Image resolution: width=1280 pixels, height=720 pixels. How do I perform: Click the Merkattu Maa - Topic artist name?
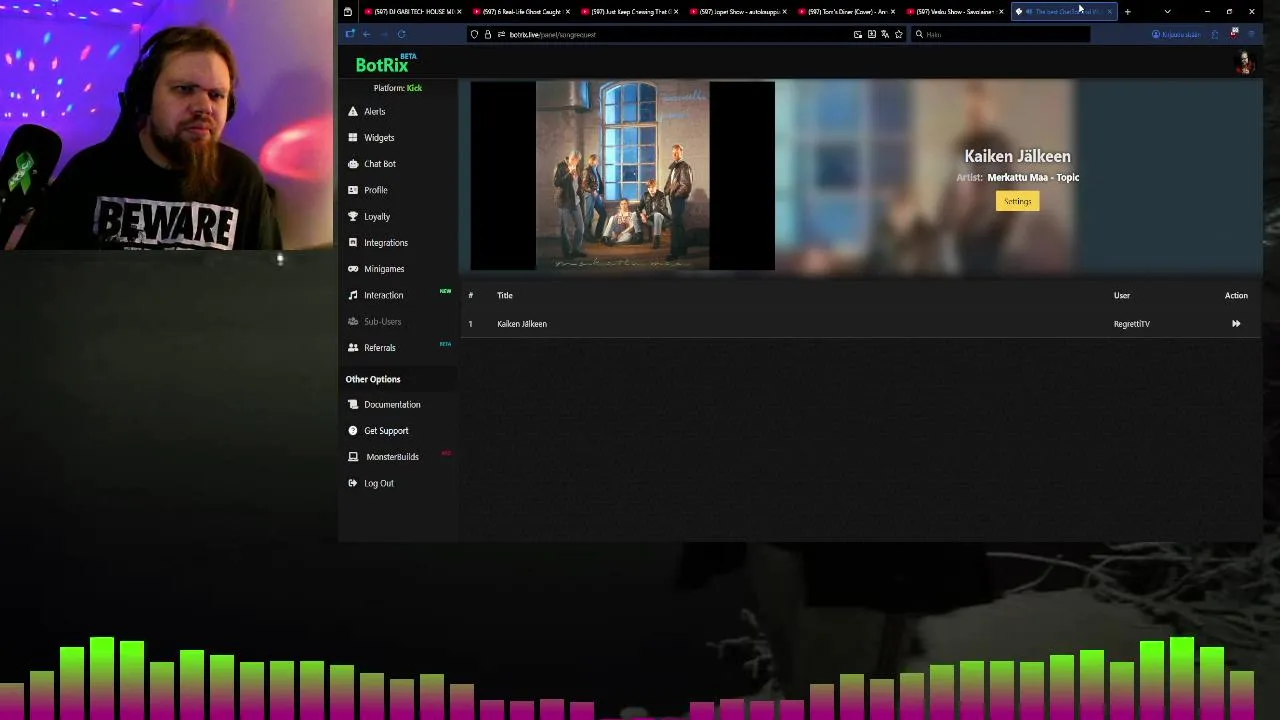[1033, 177]
